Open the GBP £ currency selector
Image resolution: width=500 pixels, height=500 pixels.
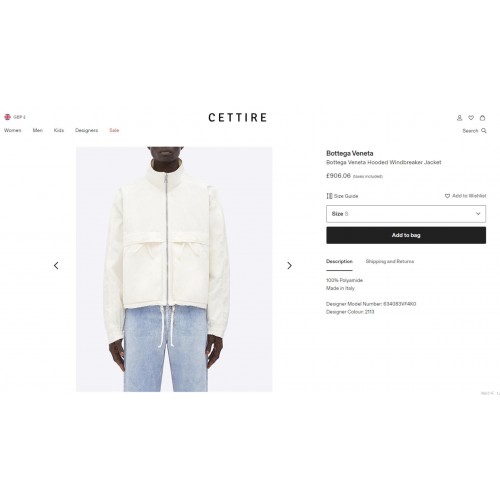point(19,117)
